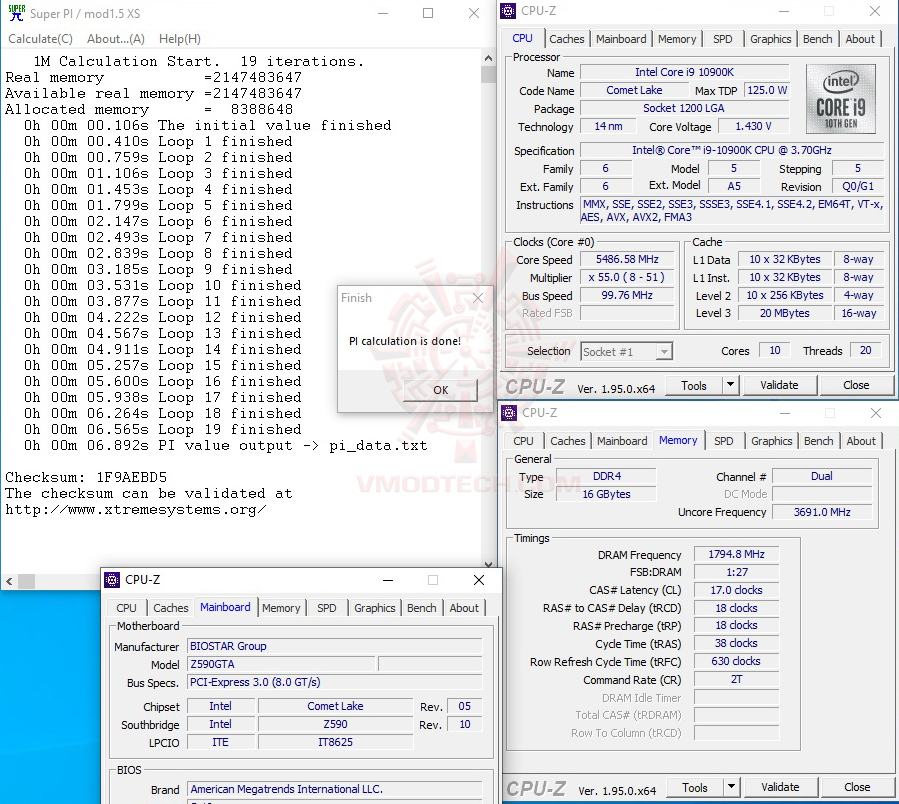This screenshot has height=804, width=899.
Task: Click the CPU-Z icon in top window title
Action: point(508,11)
